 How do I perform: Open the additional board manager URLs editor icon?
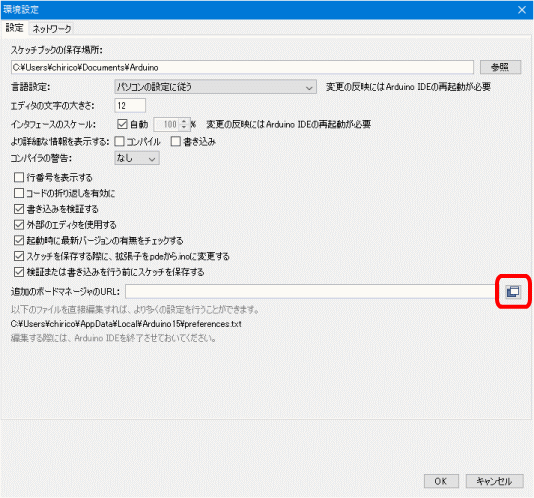coord(513,292)
